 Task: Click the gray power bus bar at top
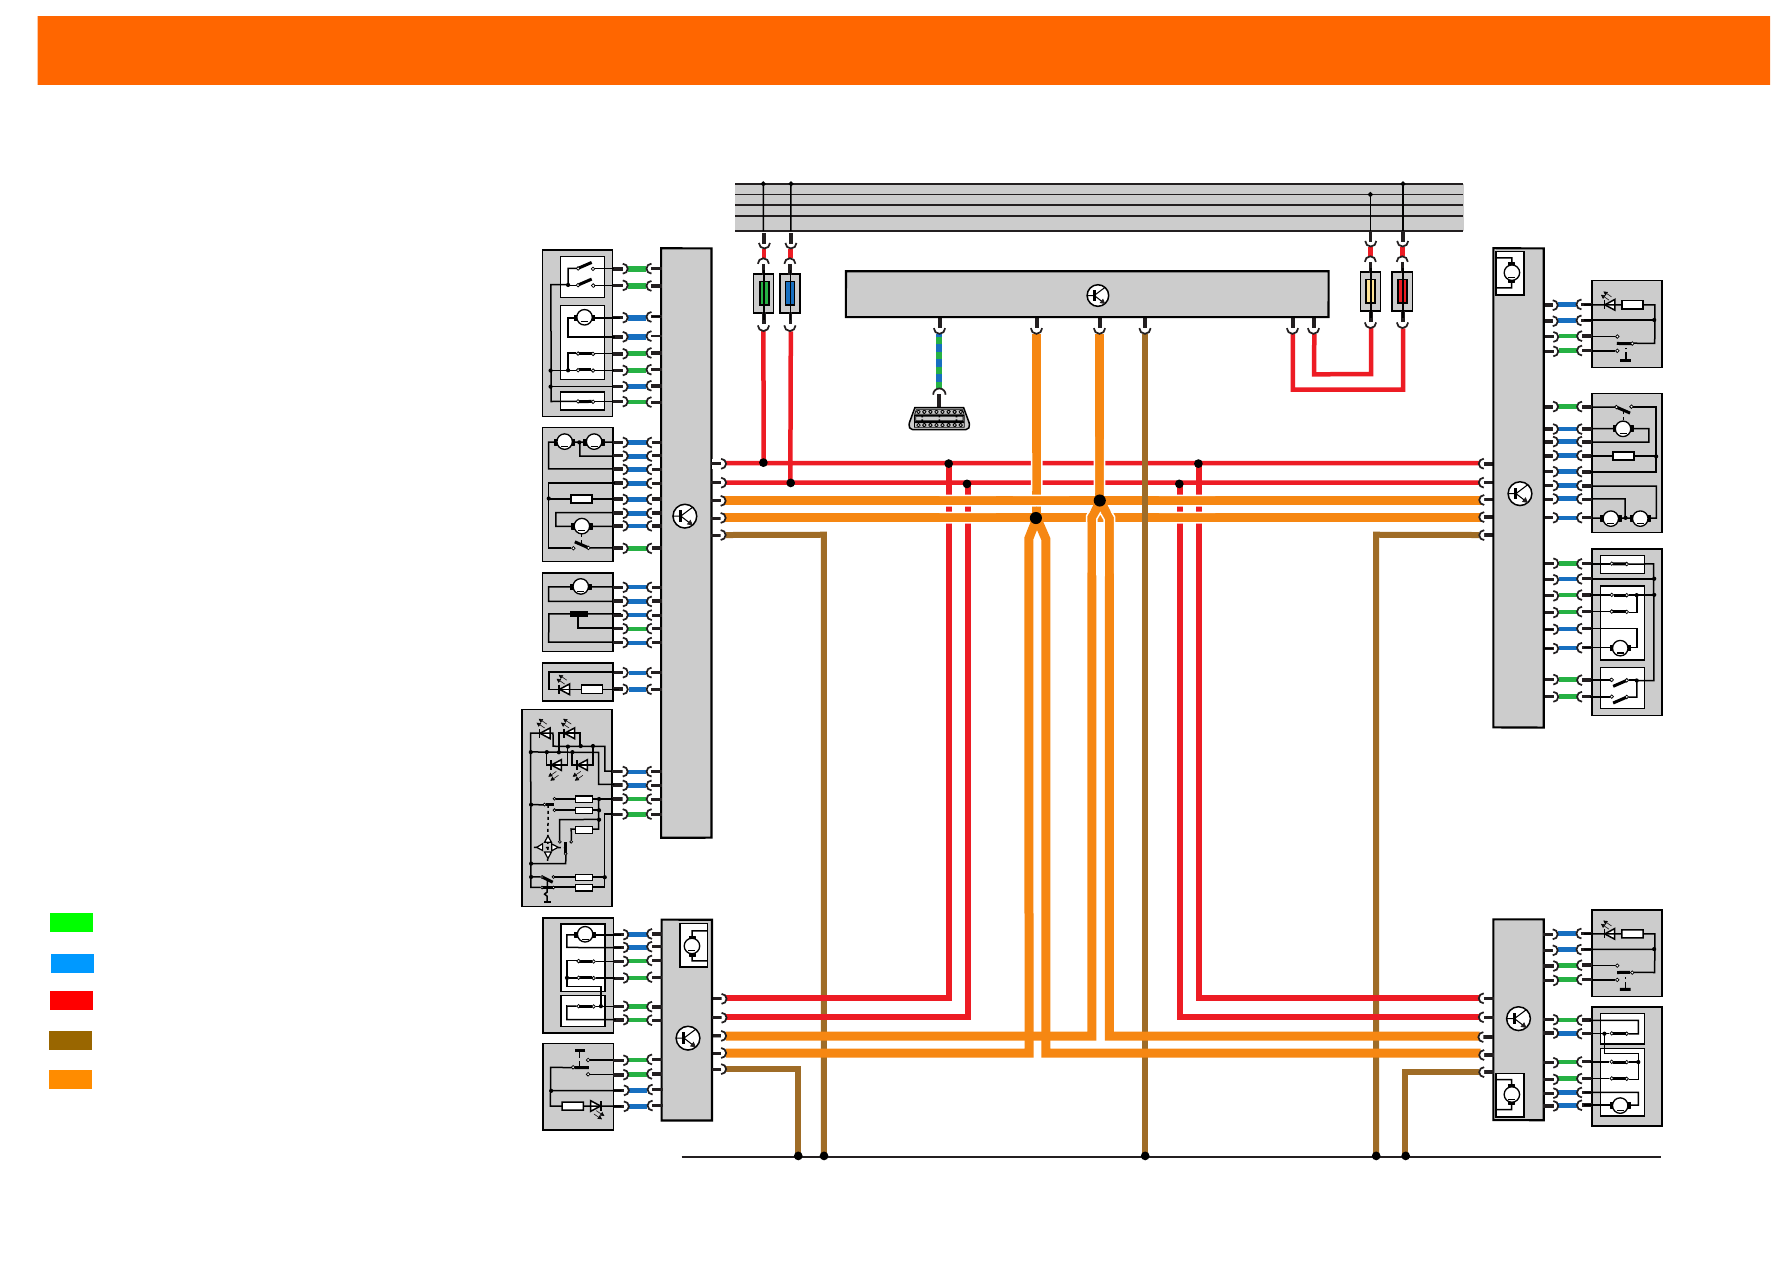click(x=1098, y=207)
